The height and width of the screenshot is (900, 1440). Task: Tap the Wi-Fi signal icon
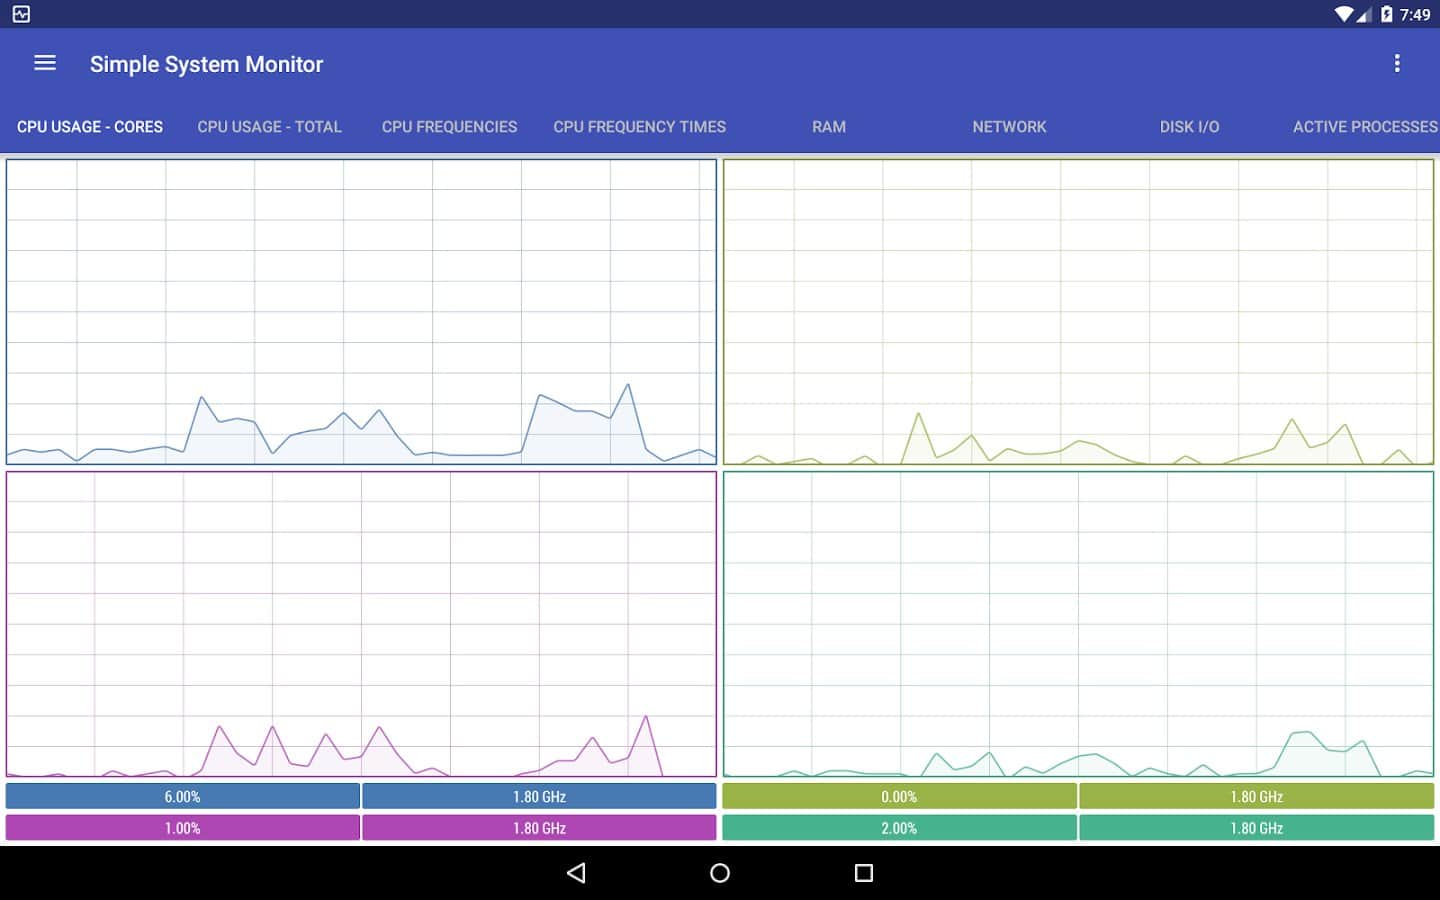pos(1343,14)
